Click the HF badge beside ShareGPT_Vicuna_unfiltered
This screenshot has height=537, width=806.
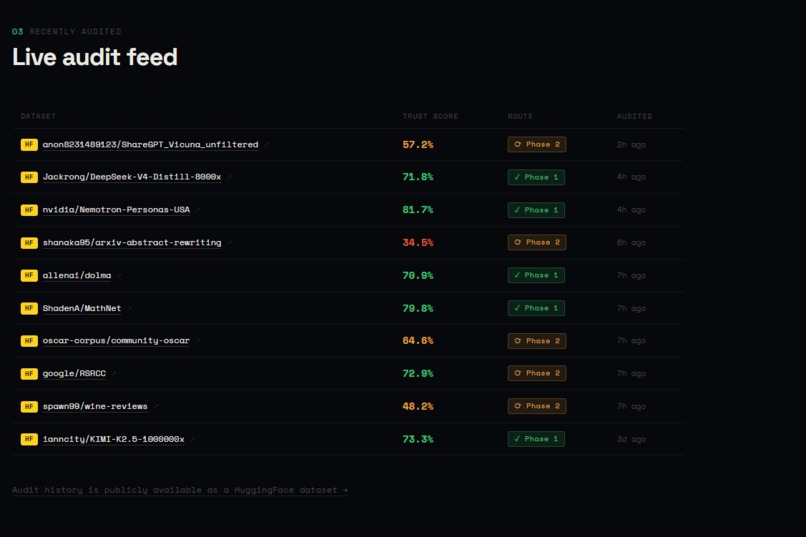click(x=29, y=144)
